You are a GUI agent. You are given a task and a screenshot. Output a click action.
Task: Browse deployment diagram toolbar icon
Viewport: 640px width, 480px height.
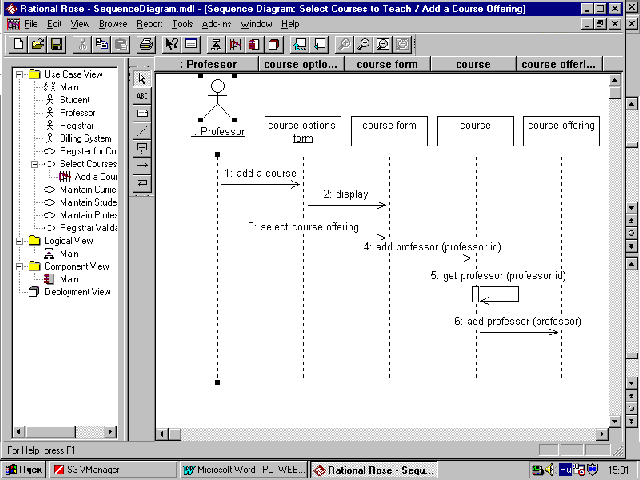tap(273, 44)
